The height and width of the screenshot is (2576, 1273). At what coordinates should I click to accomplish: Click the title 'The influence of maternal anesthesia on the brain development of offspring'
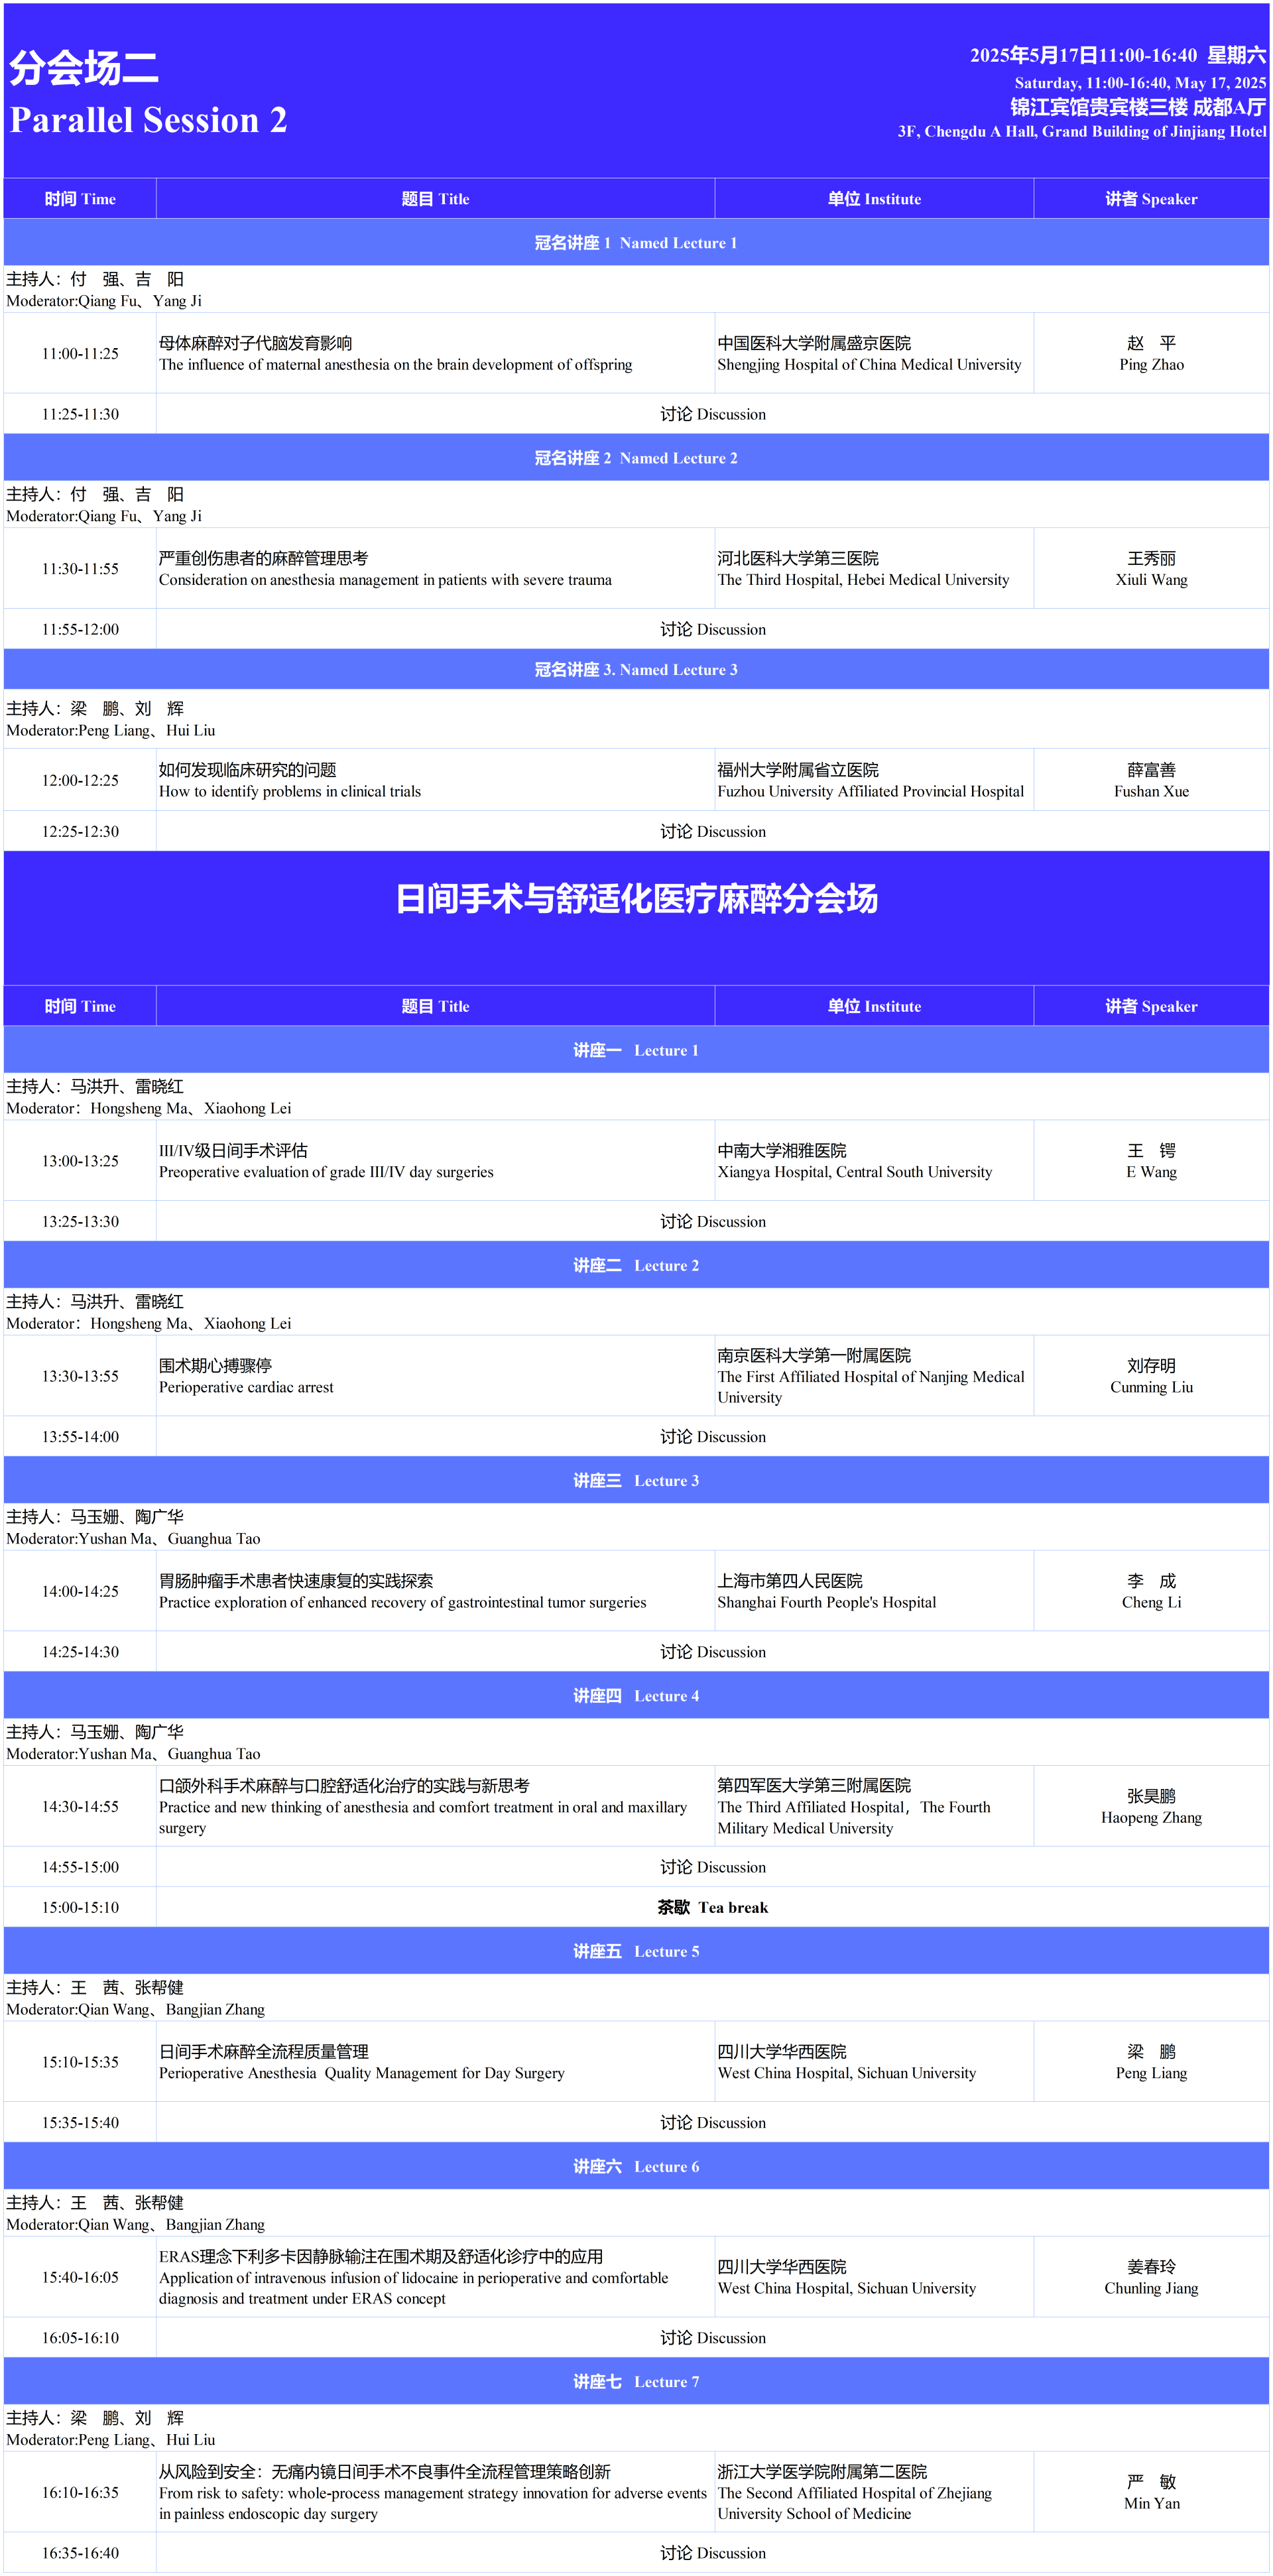tap(395, 365)
